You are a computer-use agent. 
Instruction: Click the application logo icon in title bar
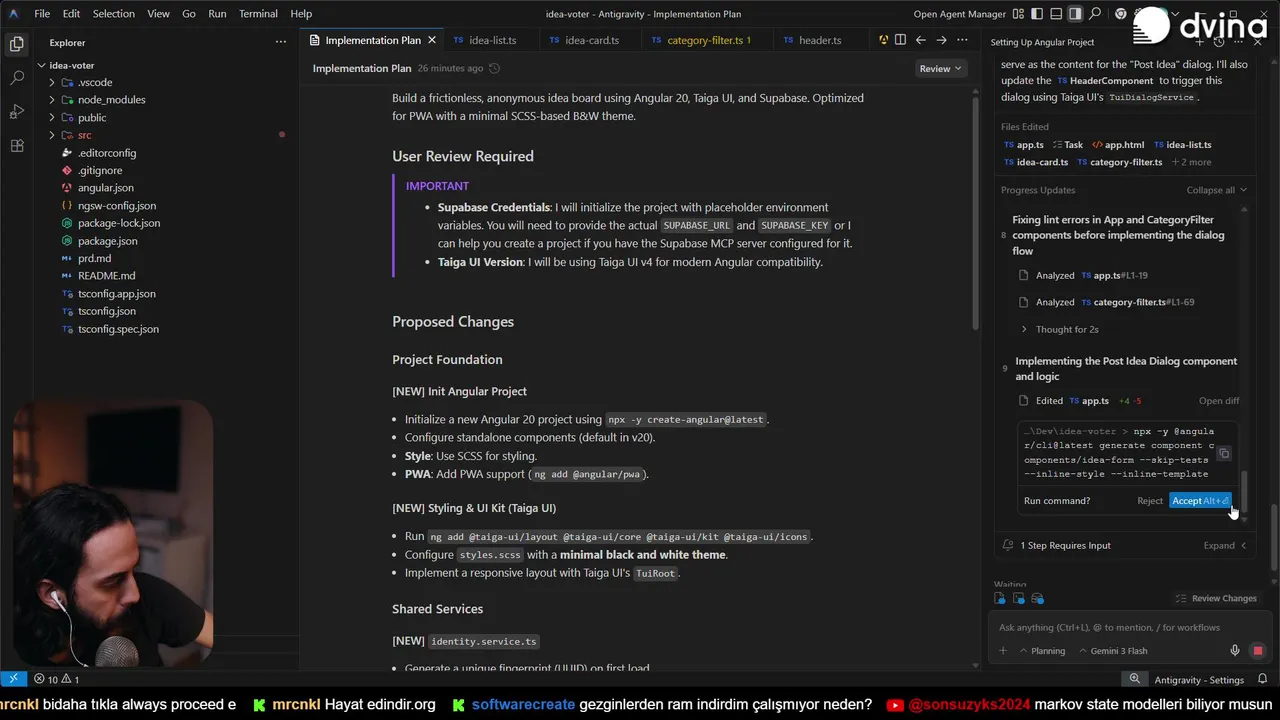click(13, 14)
